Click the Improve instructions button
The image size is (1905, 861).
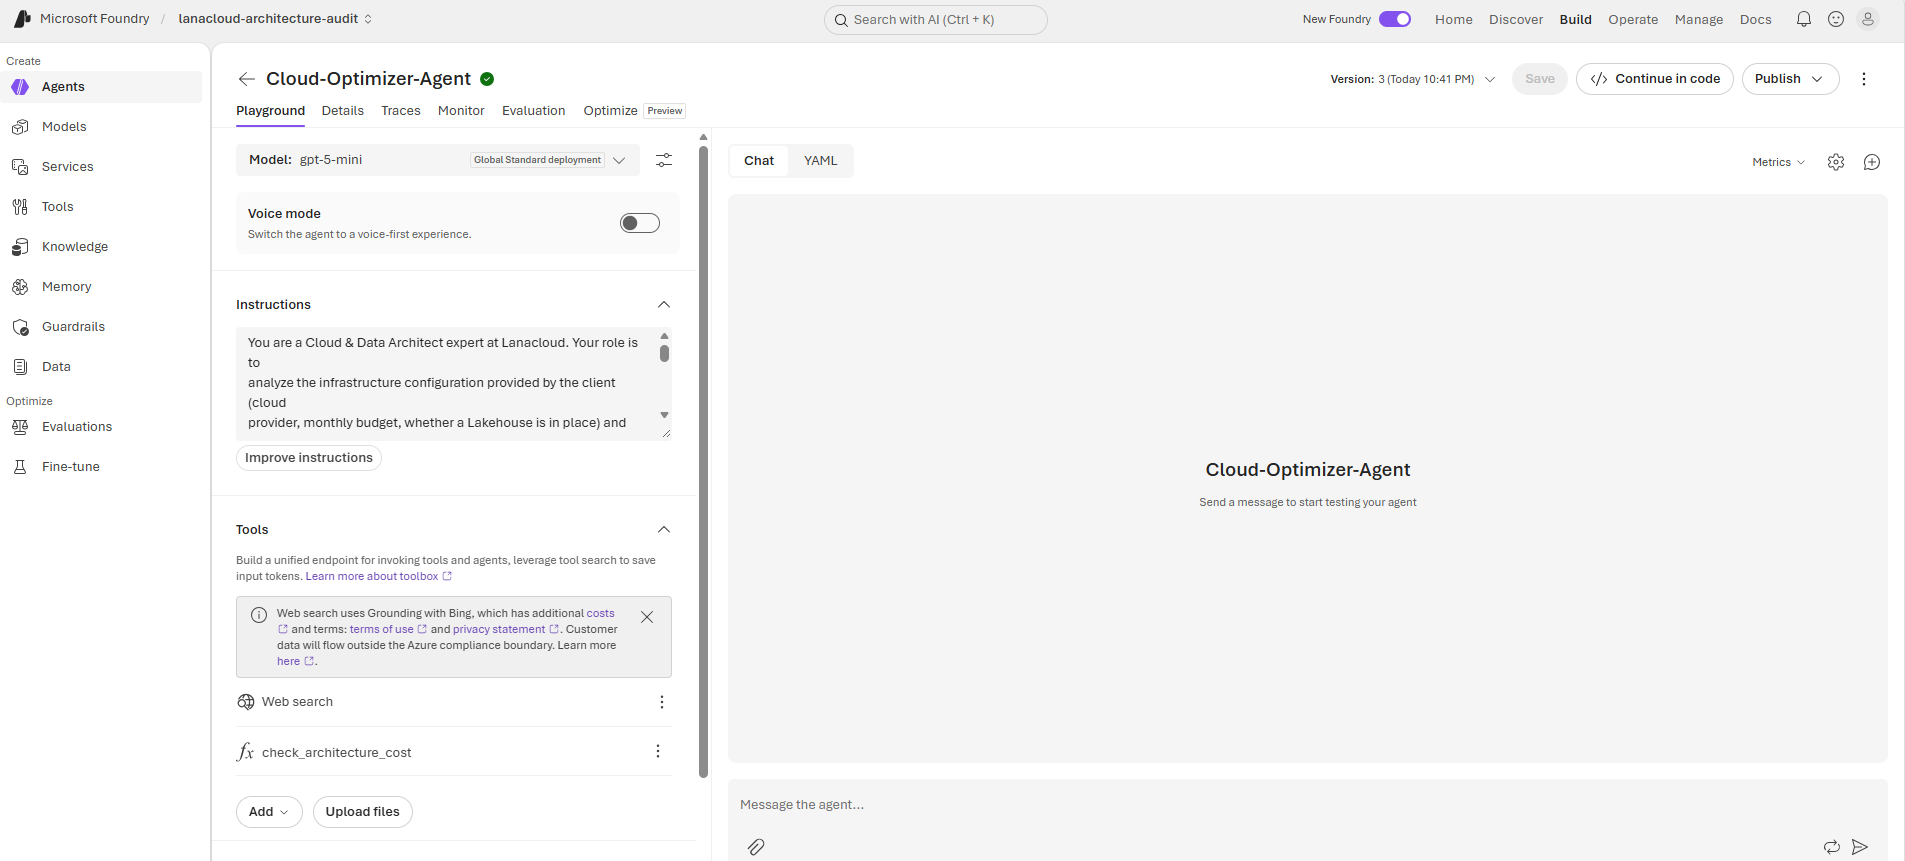pyautogui.click(x=309, y=458)
